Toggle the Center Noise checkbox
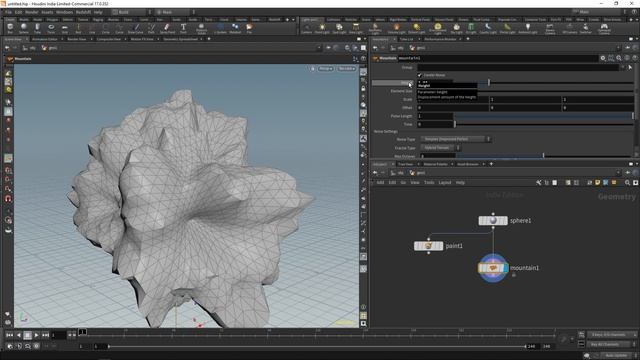The image size is (640, 360). (x=420, y=75)
